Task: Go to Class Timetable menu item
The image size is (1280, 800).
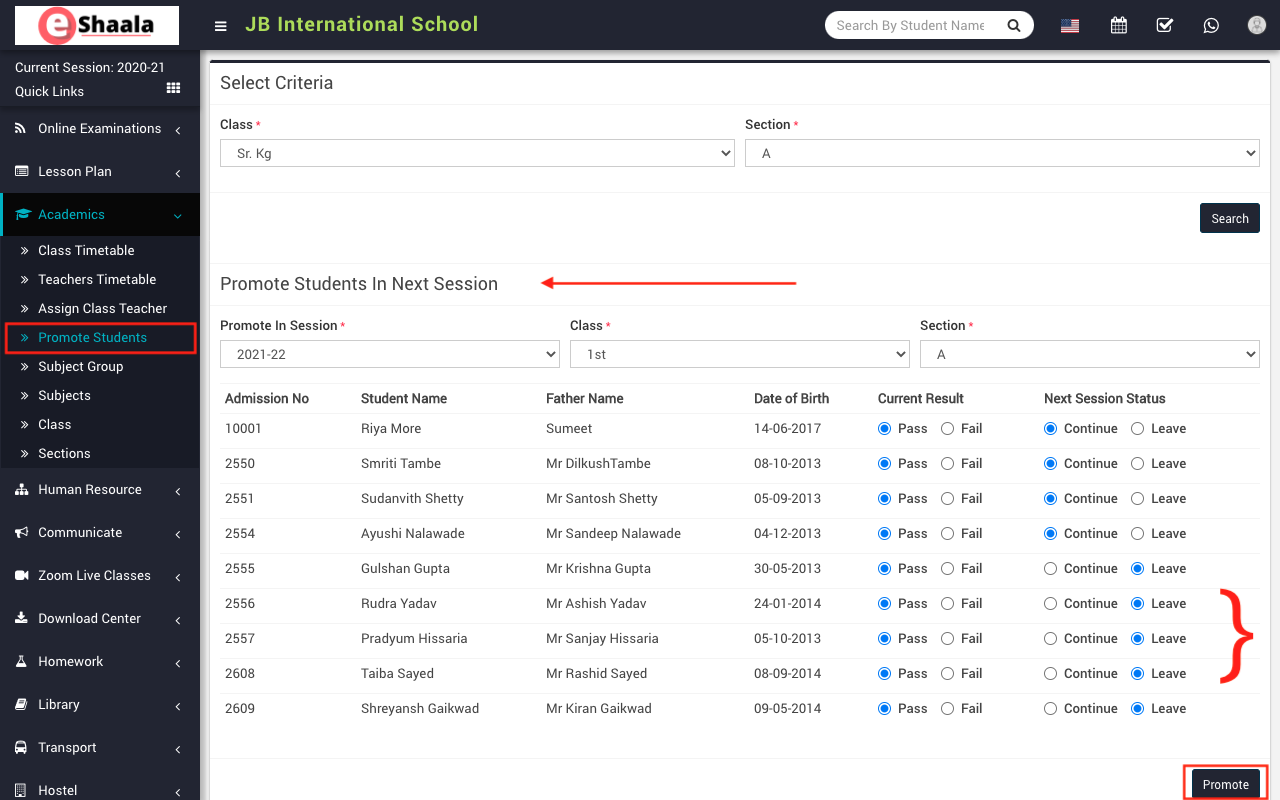Action: coord(86,251)
